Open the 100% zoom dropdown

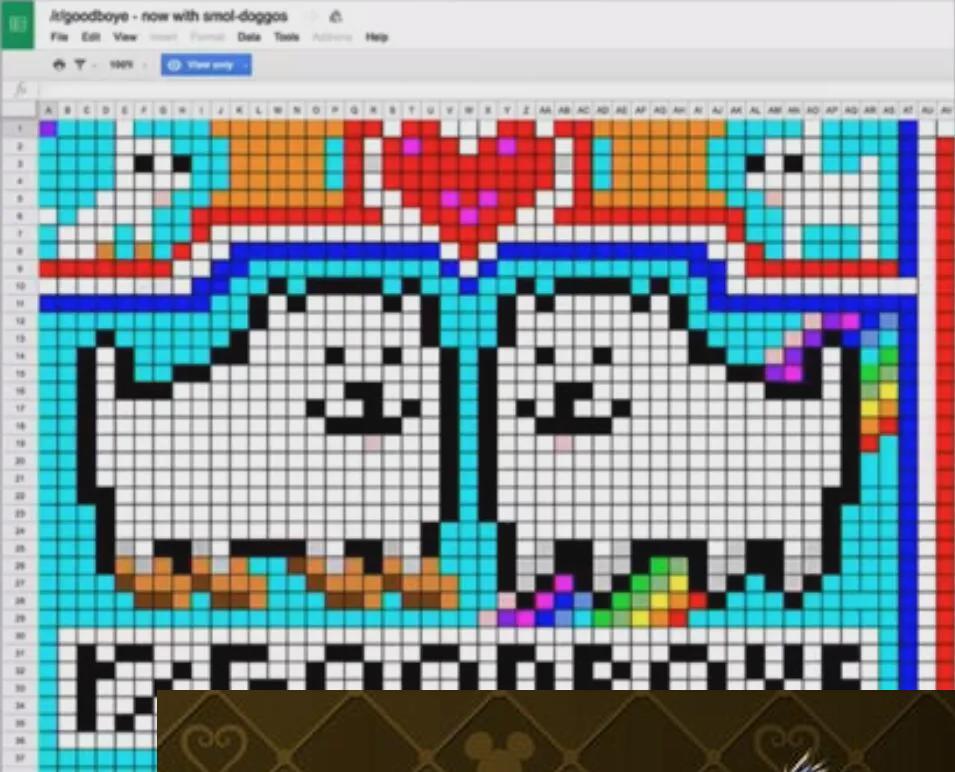click(x=128, y=65)
